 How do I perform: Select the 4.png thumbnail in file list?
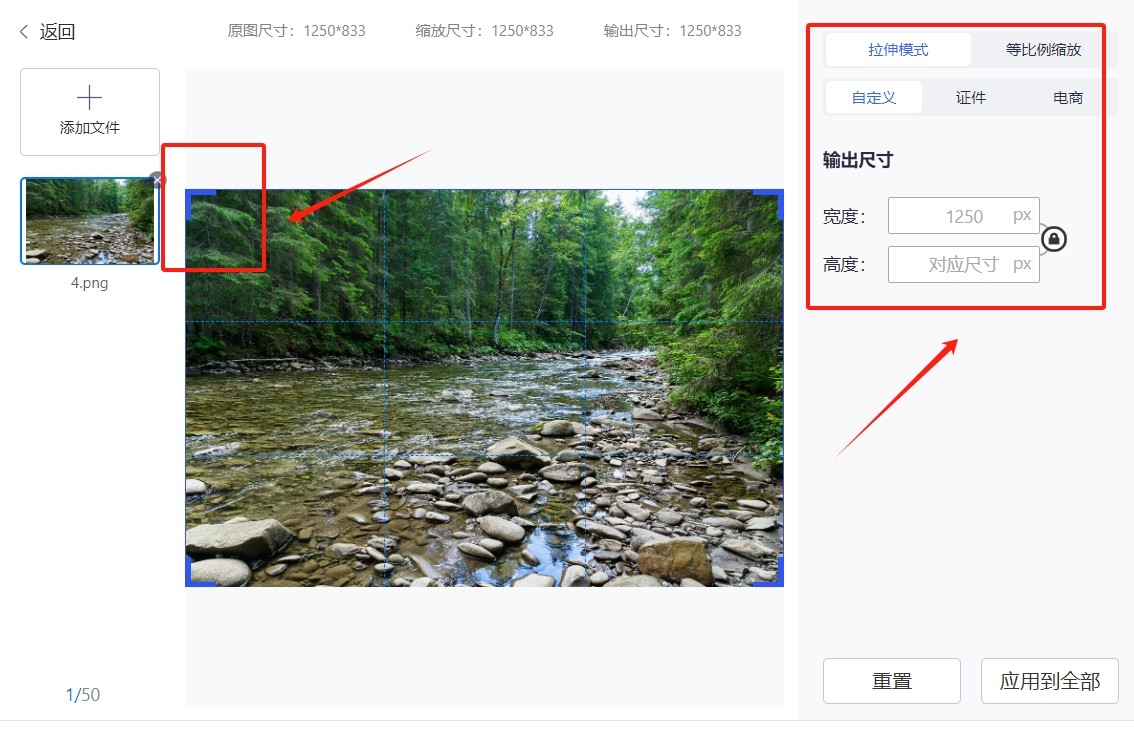click(89, 221)
